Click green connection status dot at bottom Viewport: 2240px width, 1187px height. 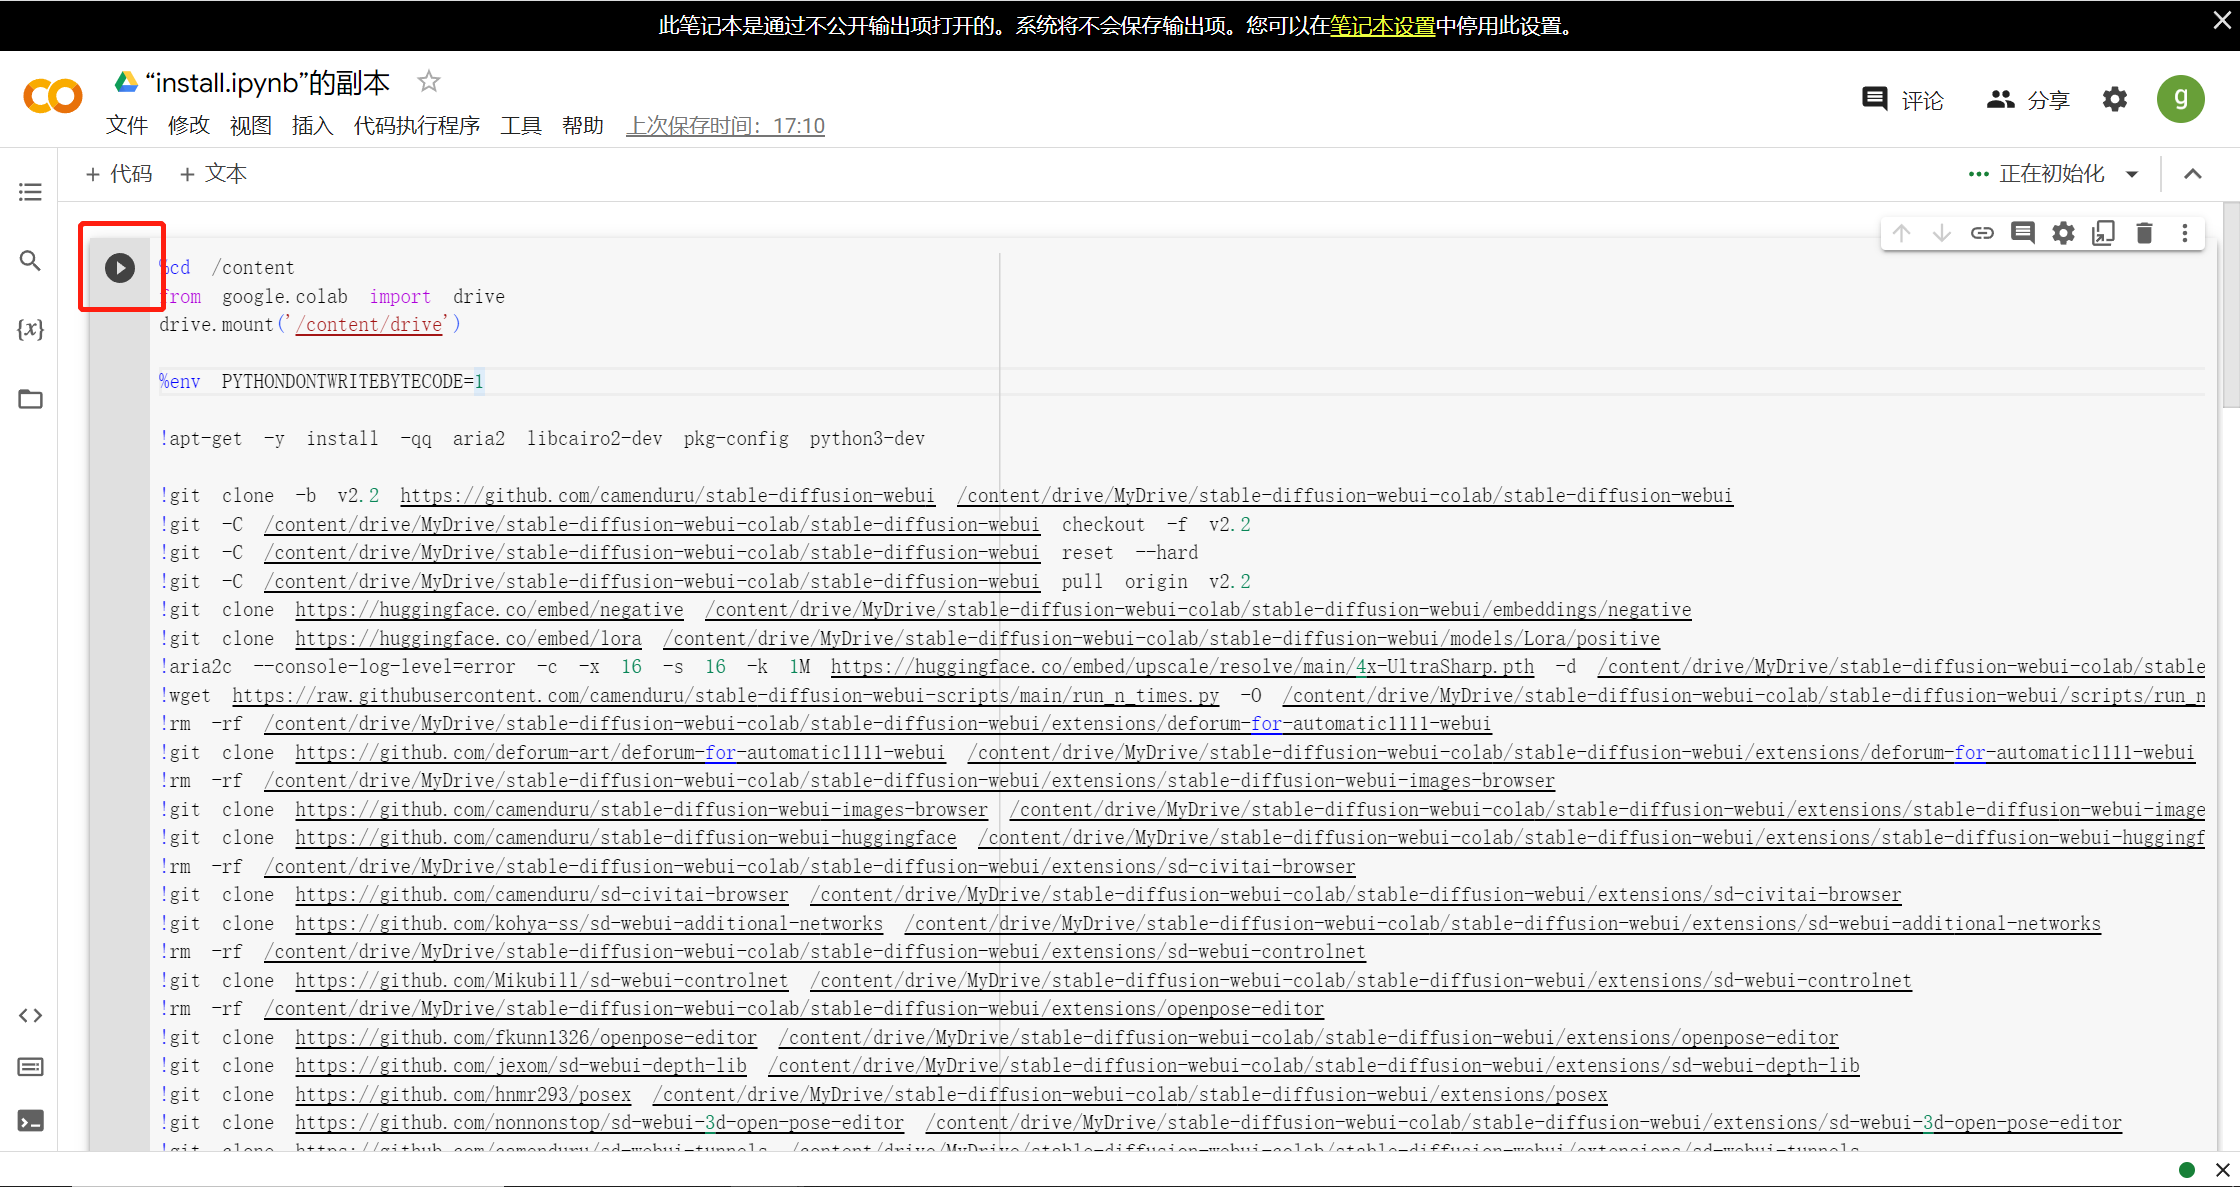pyautogui.click(x=2187, y=1170)
